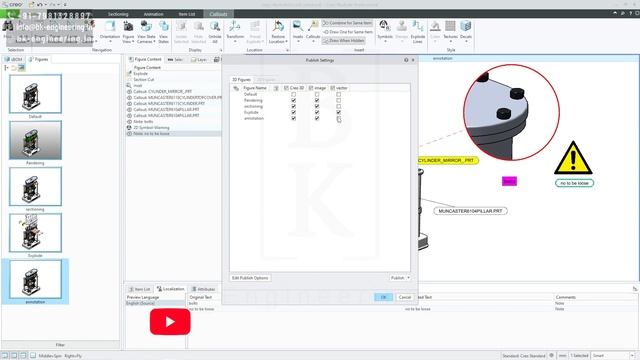Viewport: 640px width, 360px height.
Task: Click the Unhide All icon
Action: [x=215, y=27]
